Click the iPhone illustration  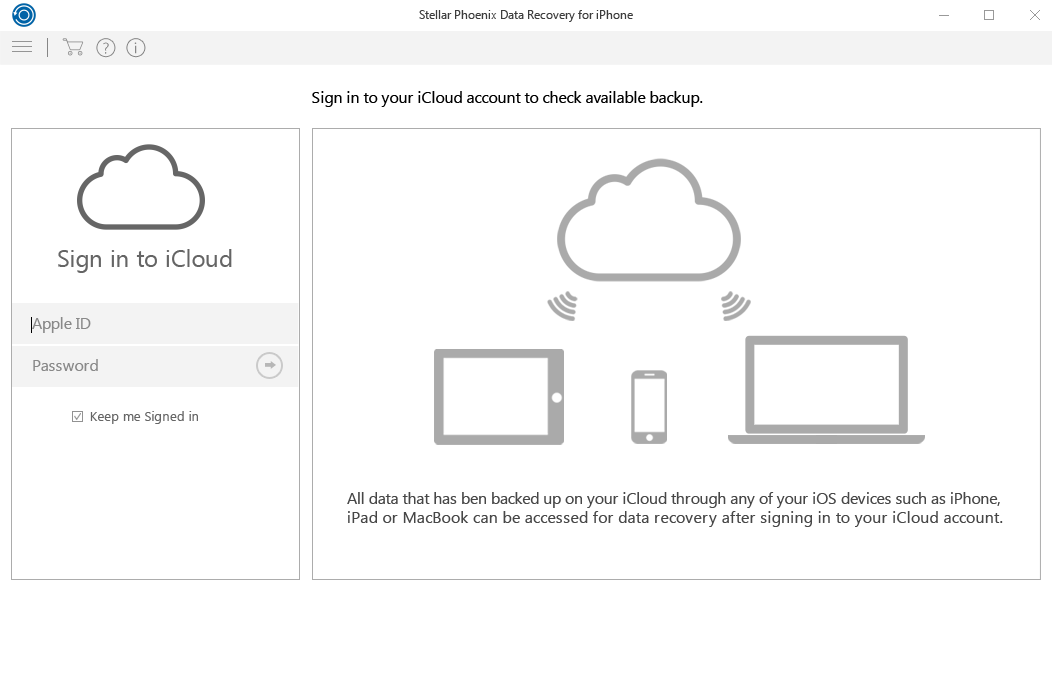[649, 407]
